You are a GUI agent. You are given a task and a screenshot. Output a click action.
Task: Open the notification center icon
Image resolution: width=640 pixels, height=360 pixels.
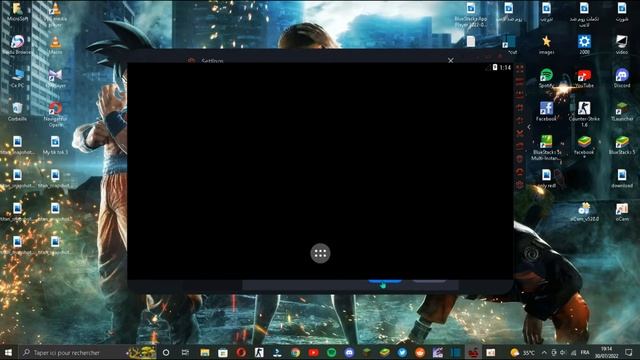(x=629, y=353)
